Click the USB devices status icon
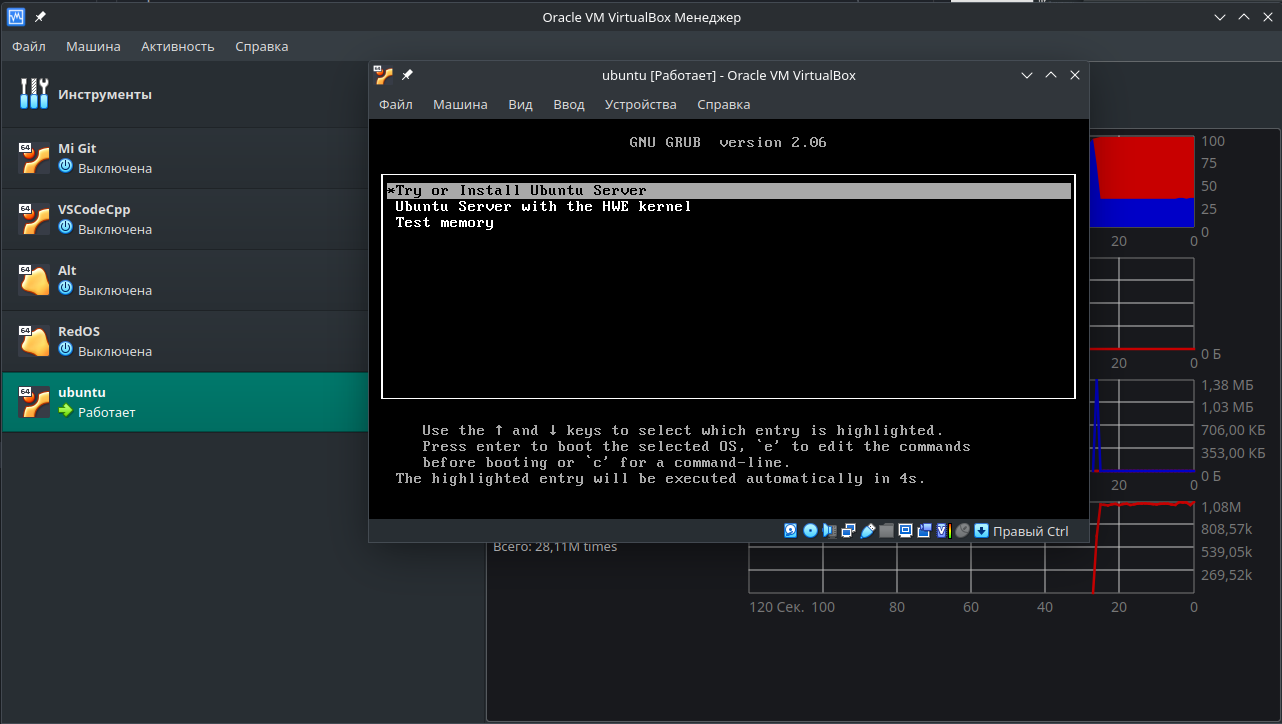The image size is (1282, 724). (x=867, y=530)
